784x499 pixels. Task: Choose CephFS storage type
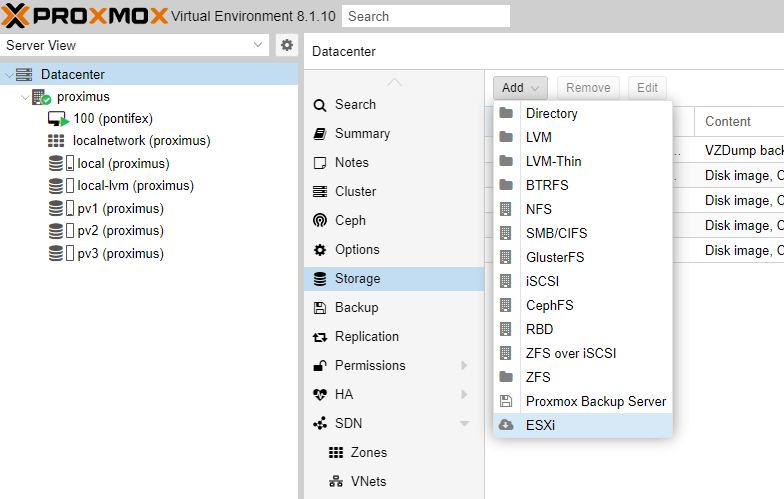pyautogui.click(x=582, y=306)
